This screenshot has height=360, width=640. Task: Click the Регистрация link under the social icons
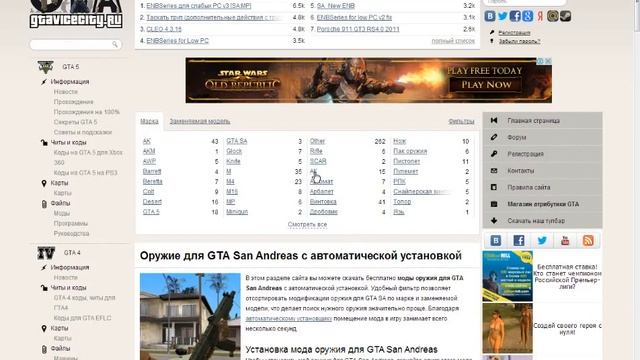(x=514, y=33)
